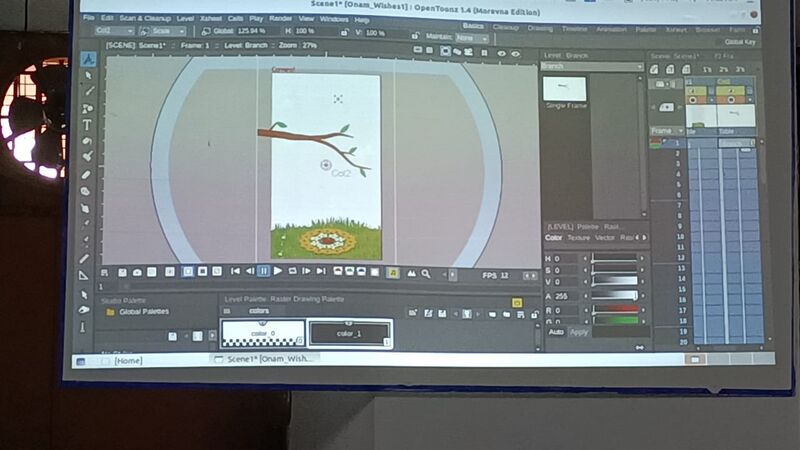Pick the Selection arrow tool

click(88, 76)
